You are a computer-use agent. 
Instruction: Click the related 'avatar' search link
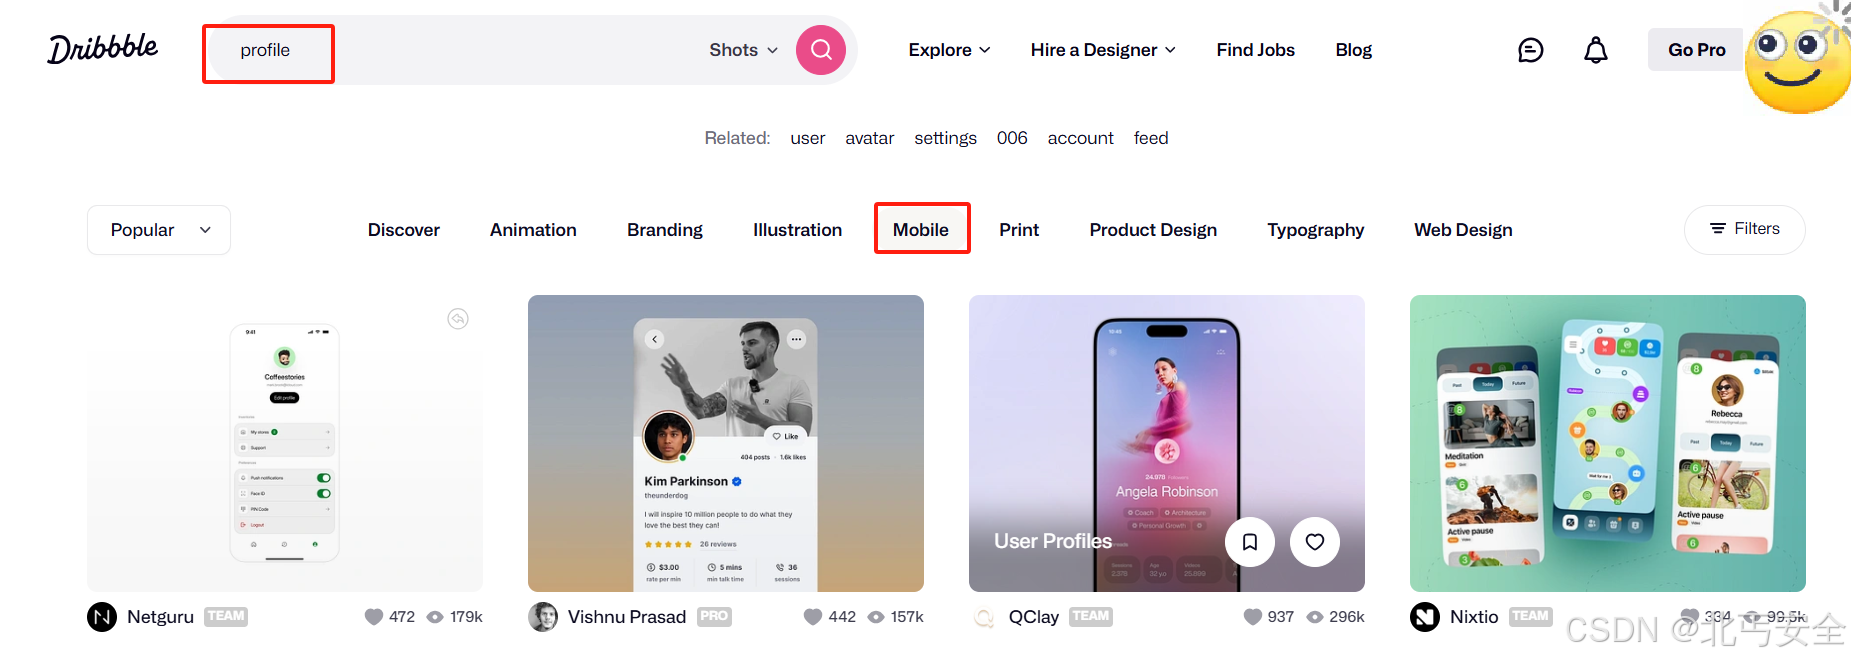pyautogui.click(x=869, y=138)
